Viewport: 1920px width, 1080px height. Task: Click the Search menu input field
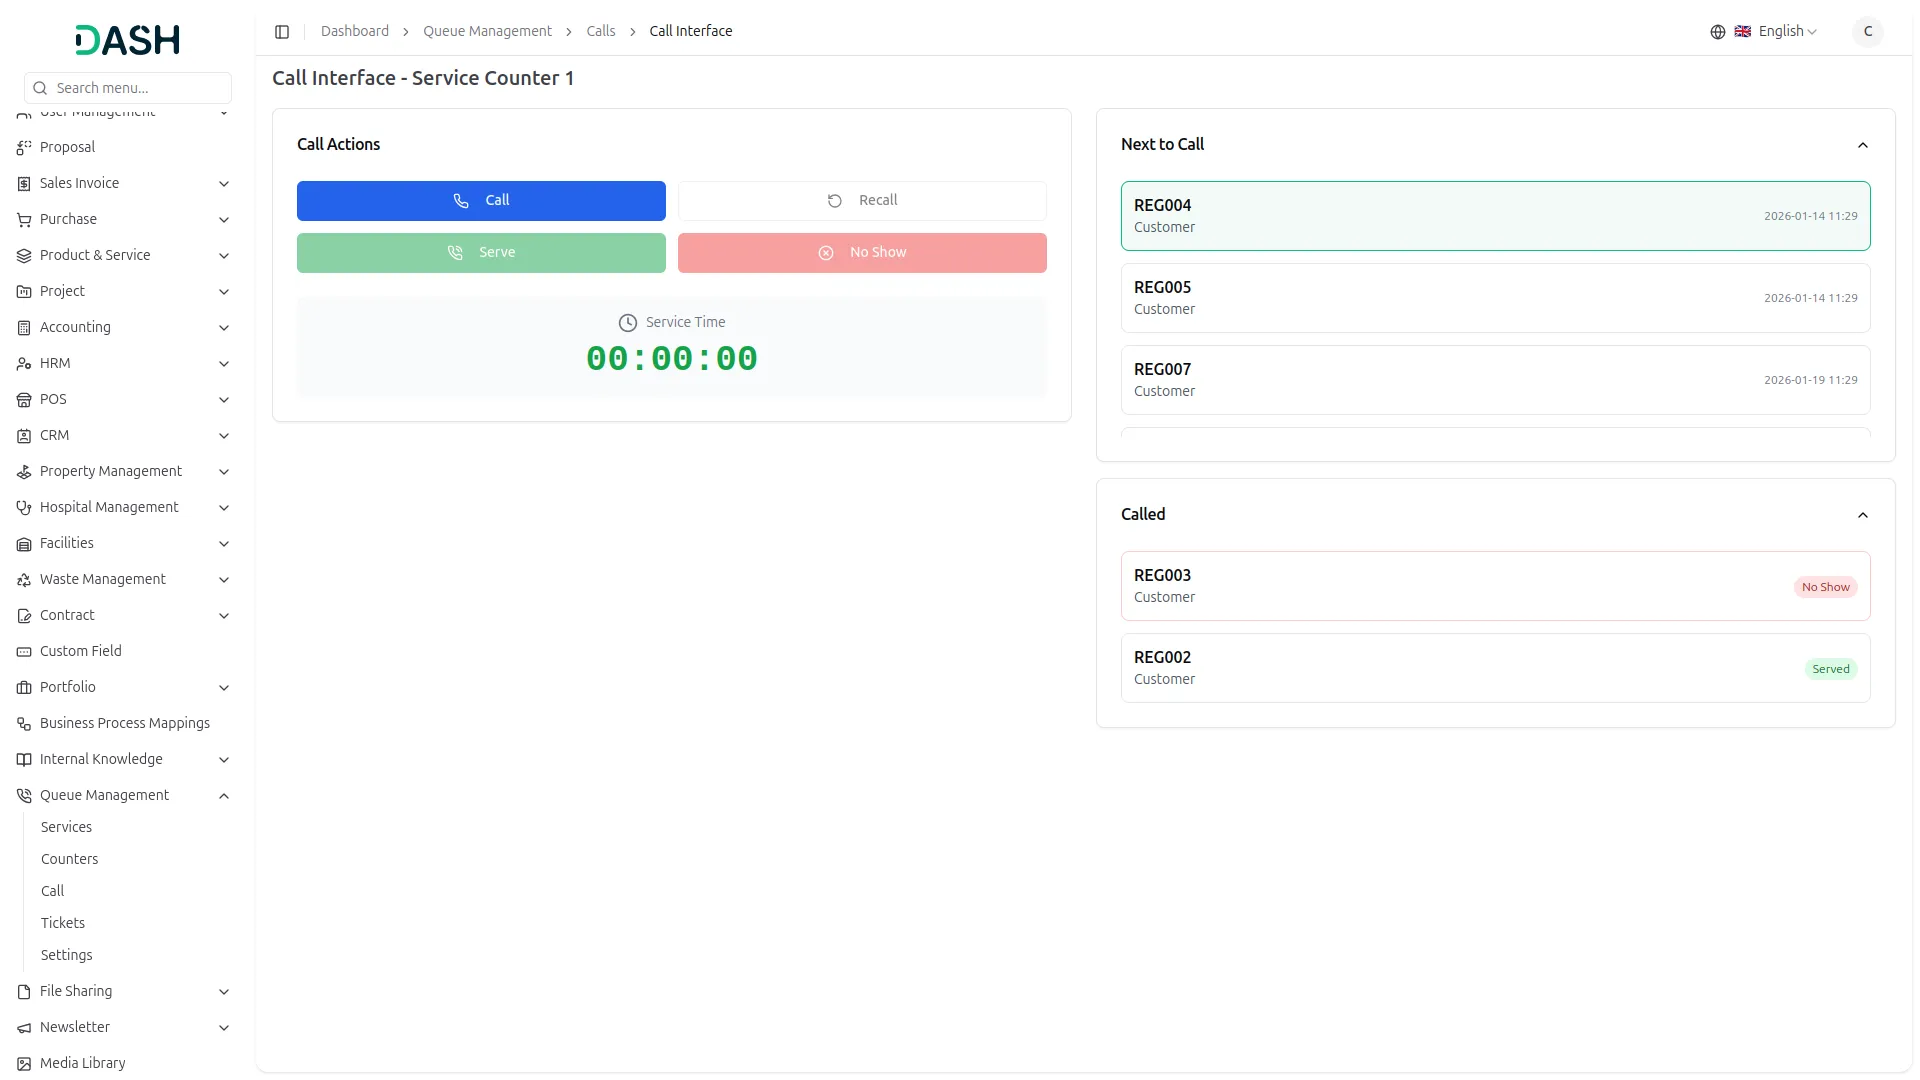pyautogui.click(x=128, y=88)
